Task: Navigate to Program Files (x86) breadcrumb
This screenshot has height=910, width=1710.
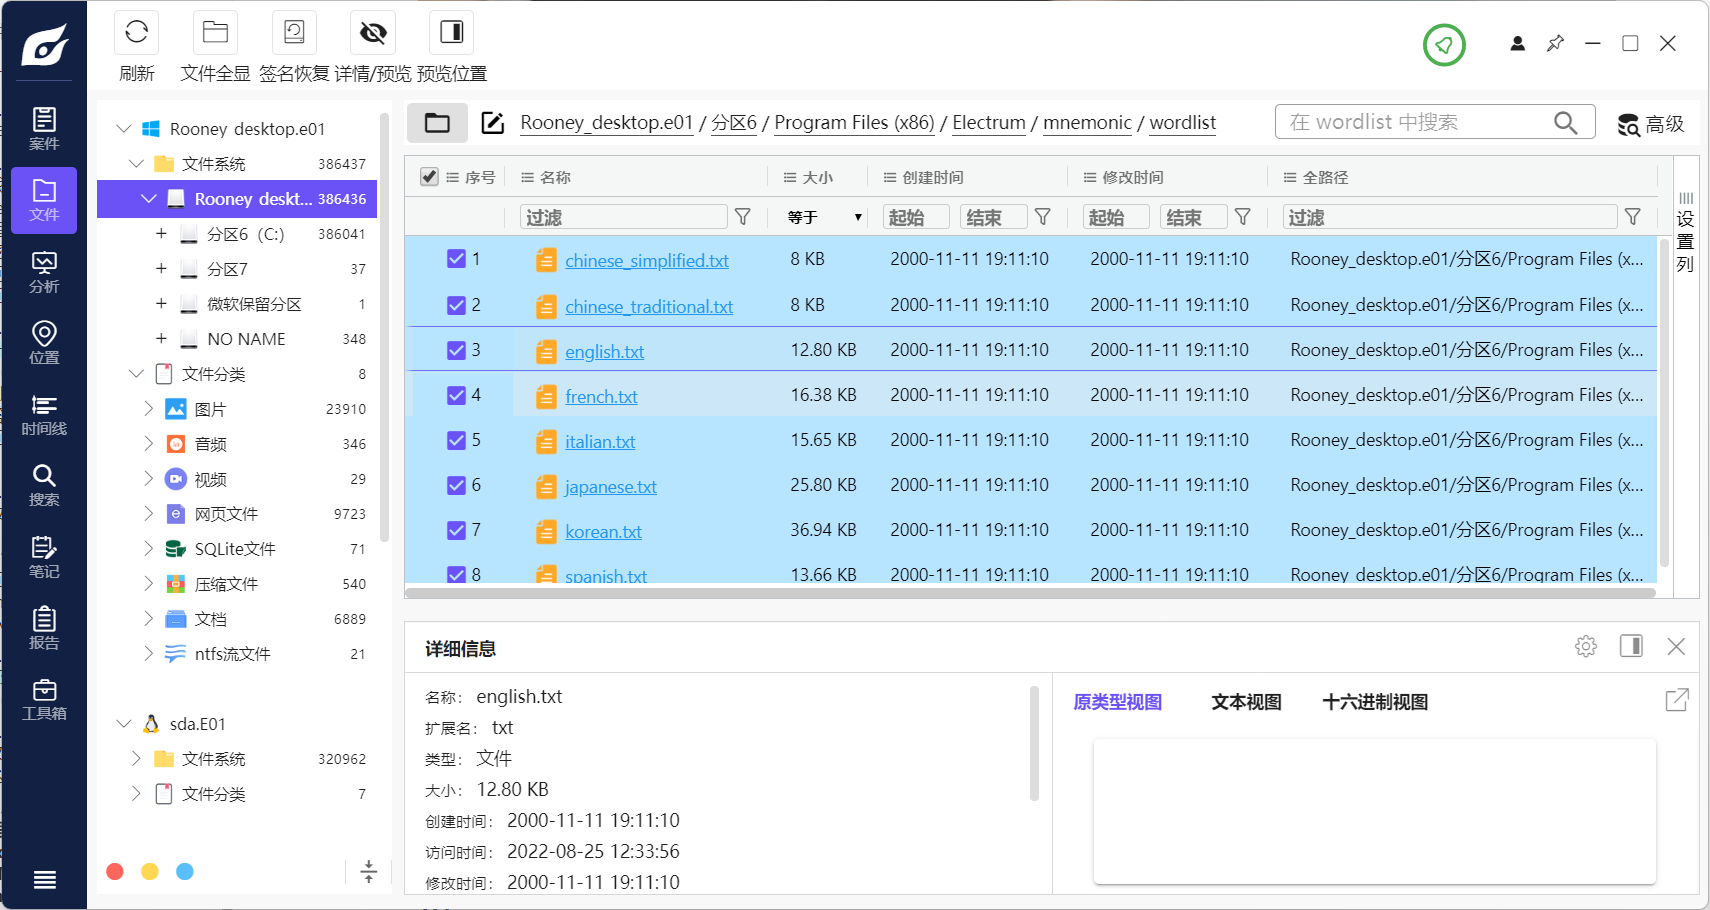Action: click(x=854, y=123)
